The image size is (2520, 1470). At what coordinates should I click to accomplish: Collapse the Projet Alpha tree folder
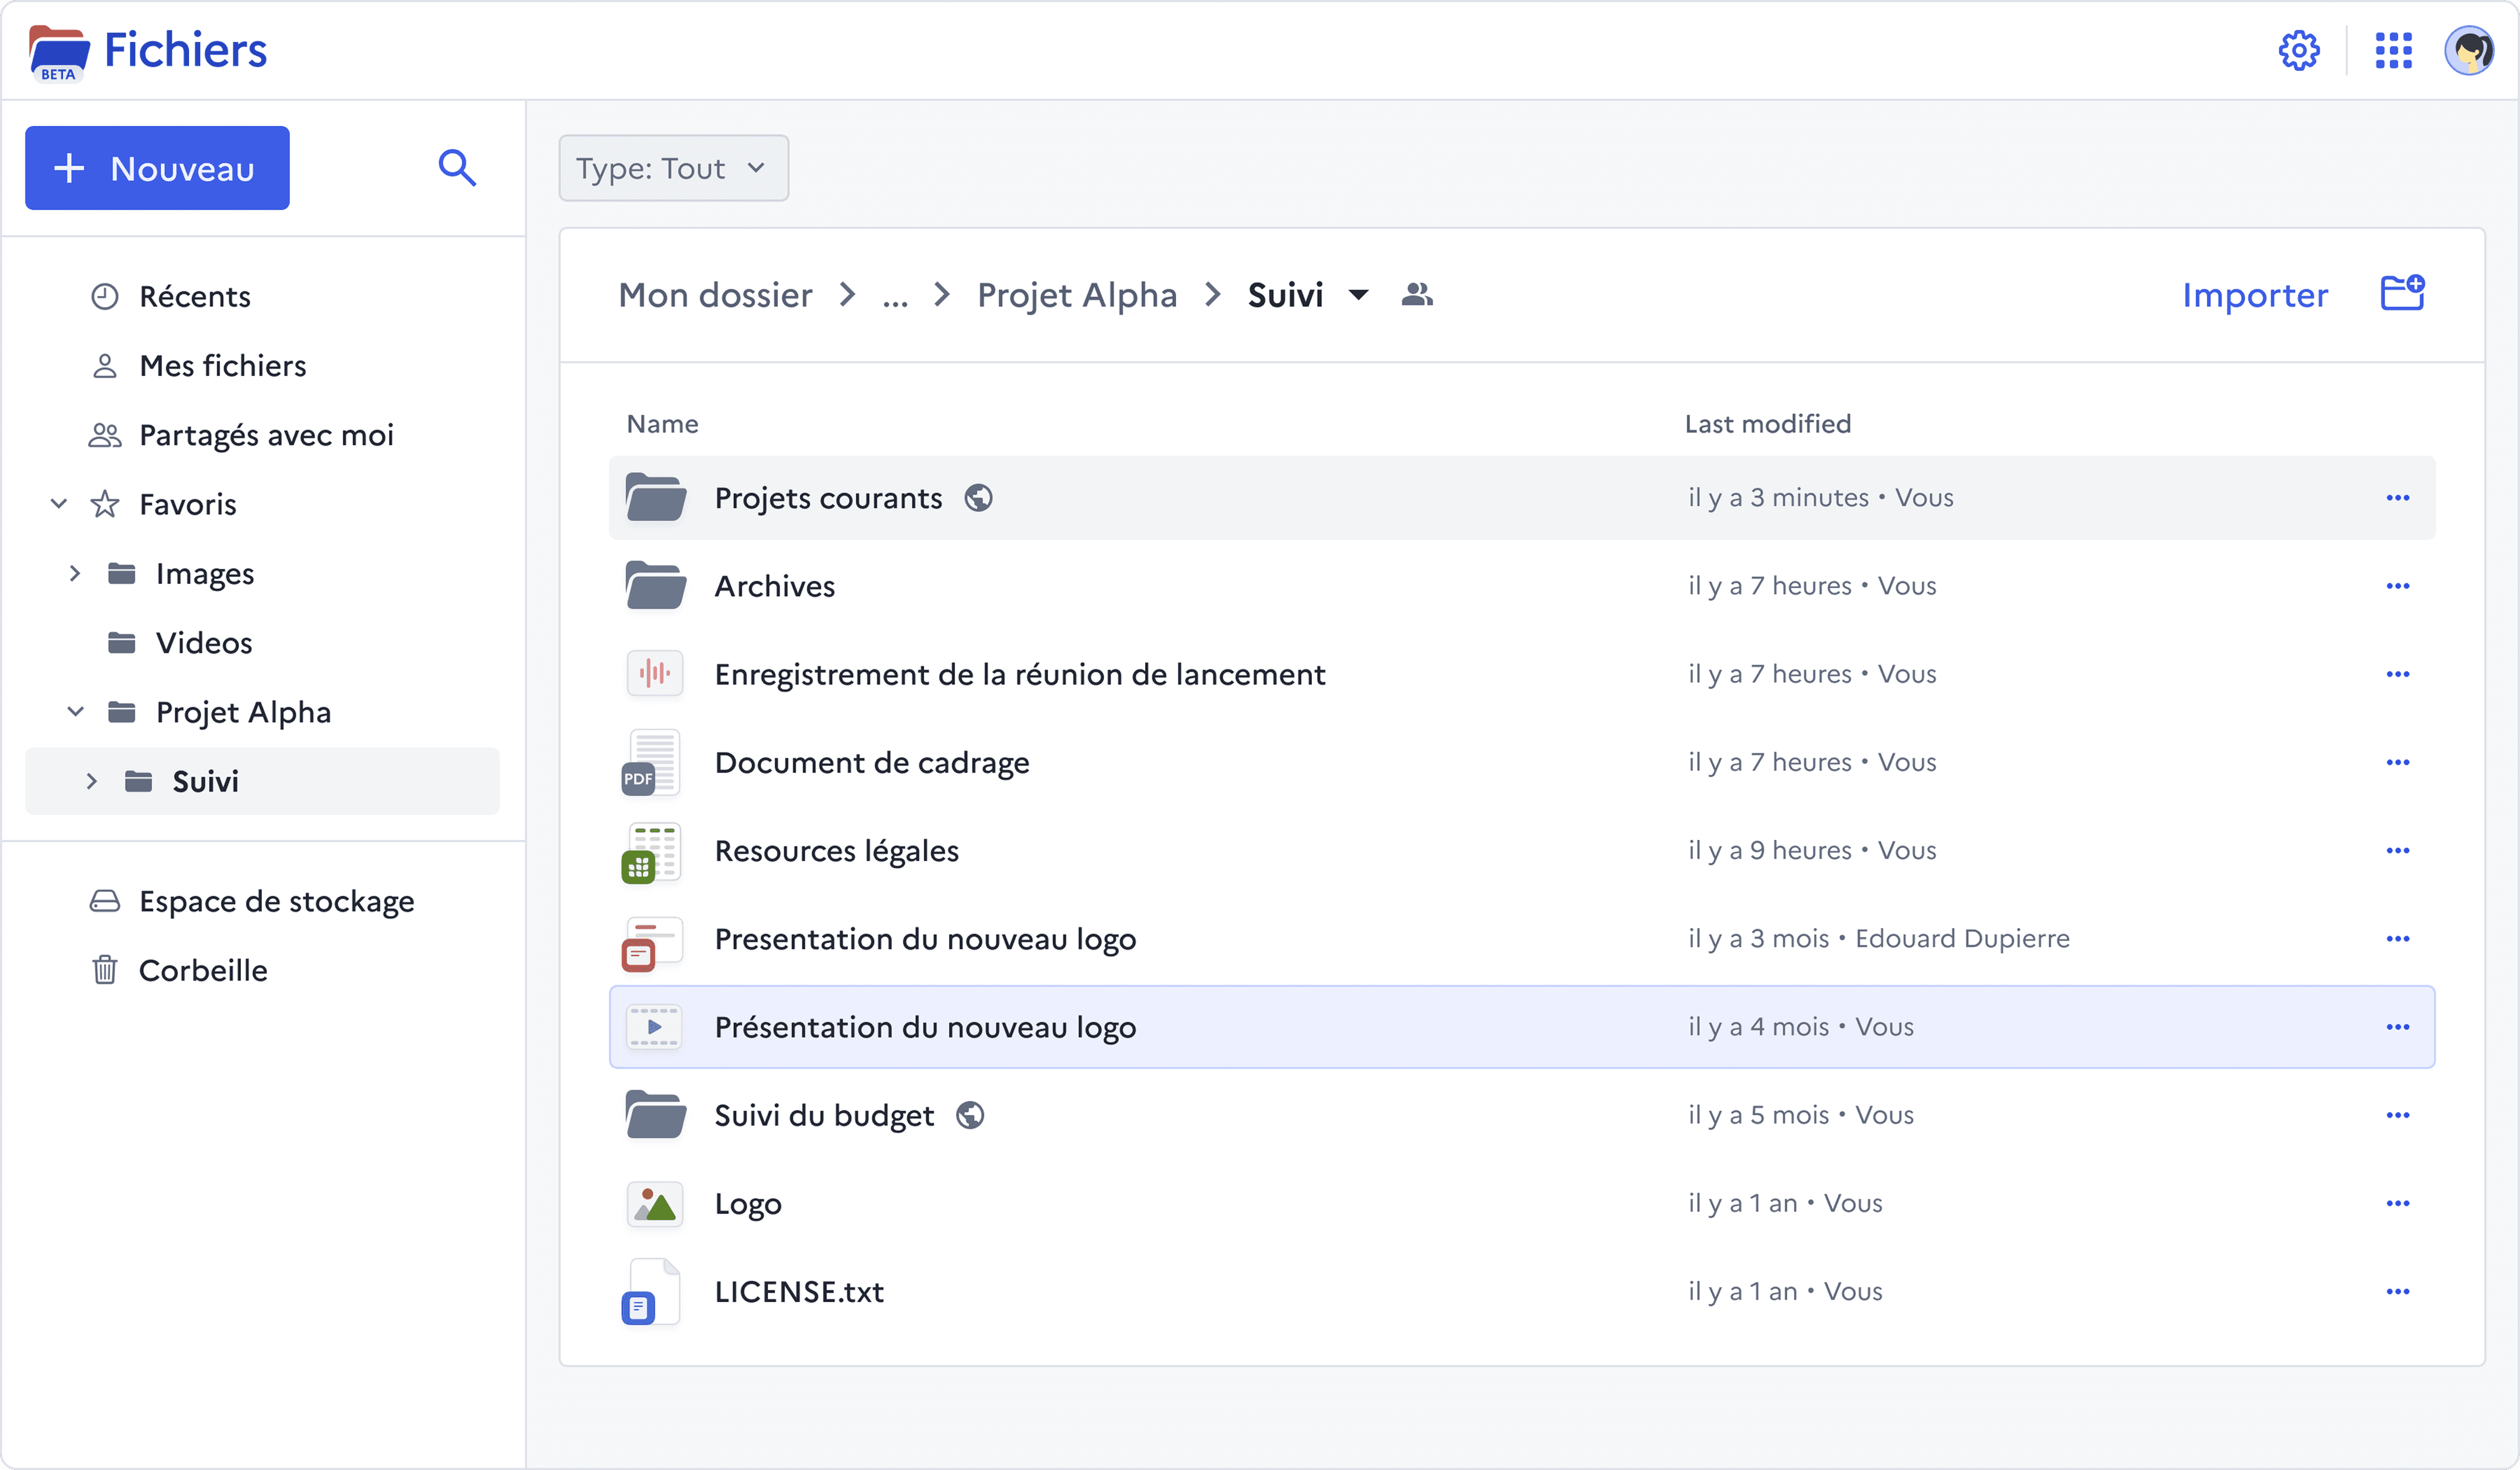[75, 712]
